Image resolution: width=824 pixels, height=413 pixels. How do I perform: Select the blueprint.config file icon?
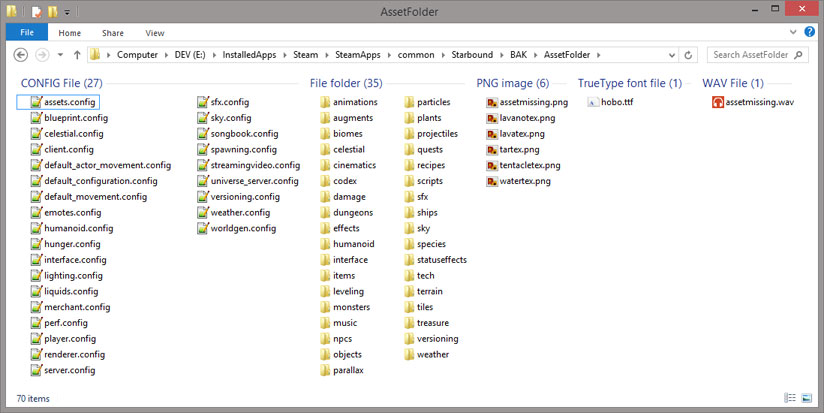36,118
